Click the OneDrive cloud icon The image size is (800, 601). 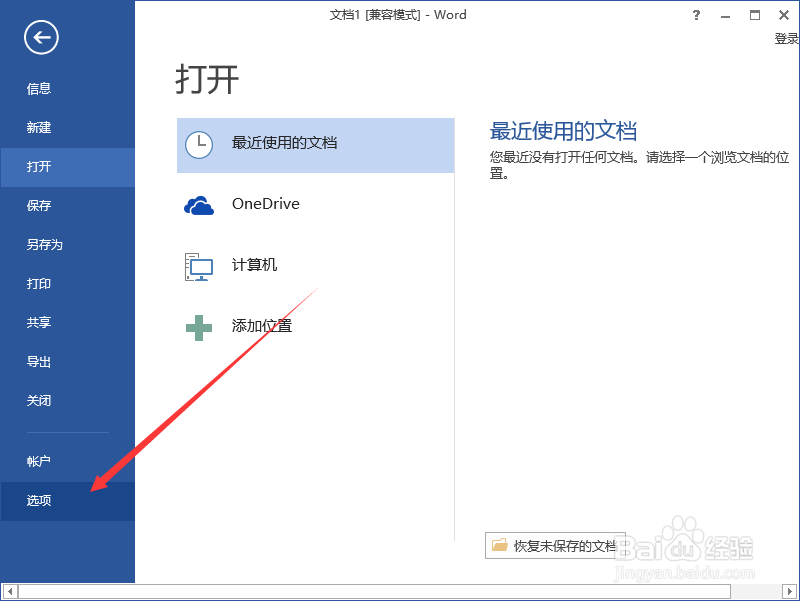[199, 205]
